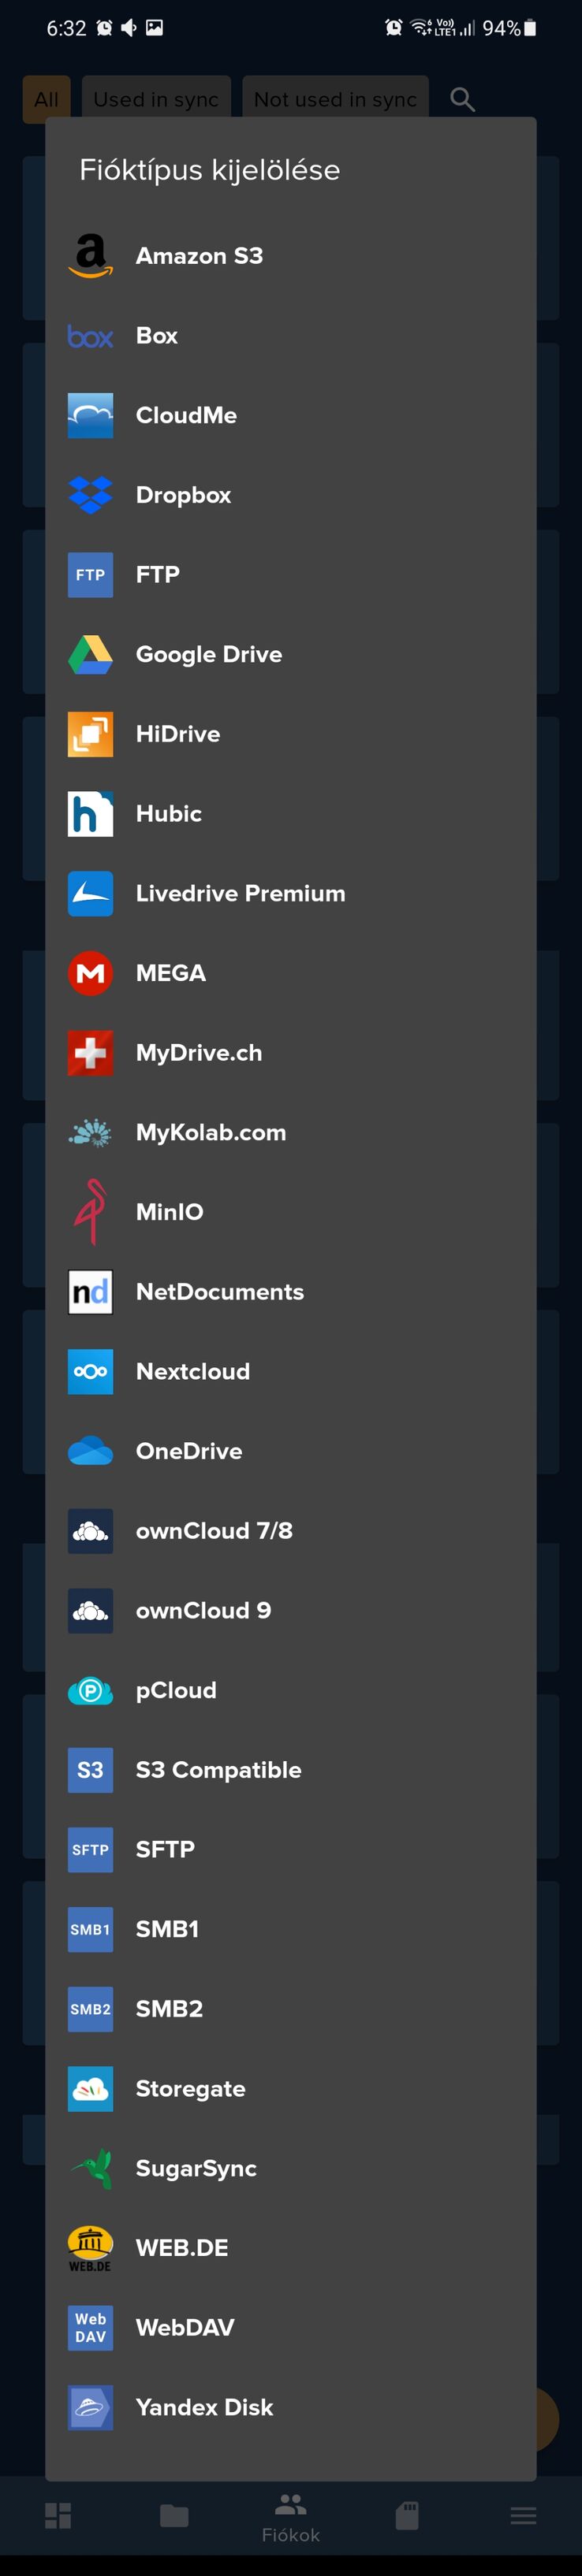This screenshot has height=2576, width=582.
Task: Tap the Google Drive triangle icon
Action: click(90, 654)
